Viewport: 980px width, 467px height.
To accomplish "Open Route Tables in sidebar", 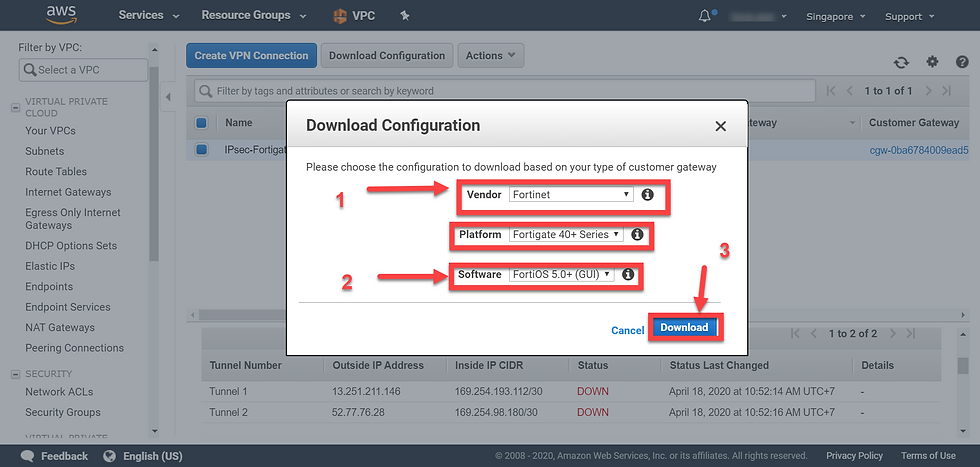I will click(x=56, y=171).
